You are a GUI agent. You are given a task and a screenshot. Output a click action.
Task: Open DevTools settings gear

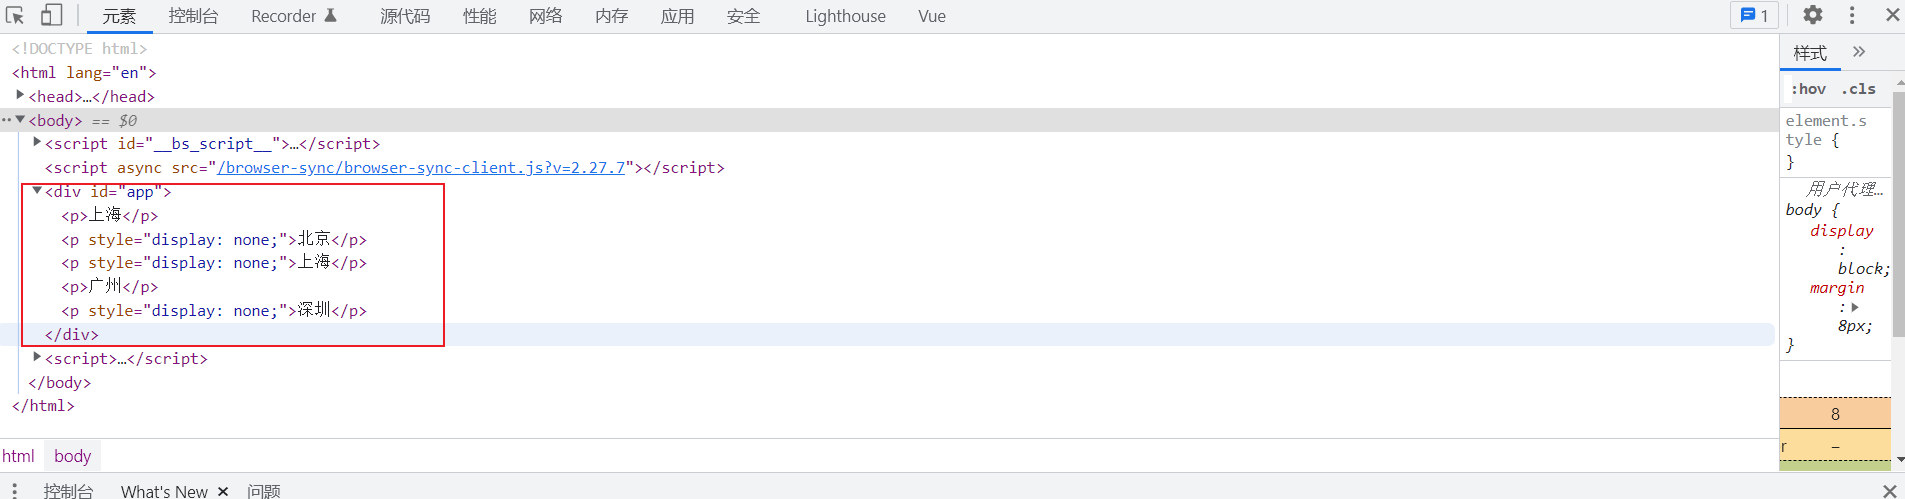point(1813,15)
